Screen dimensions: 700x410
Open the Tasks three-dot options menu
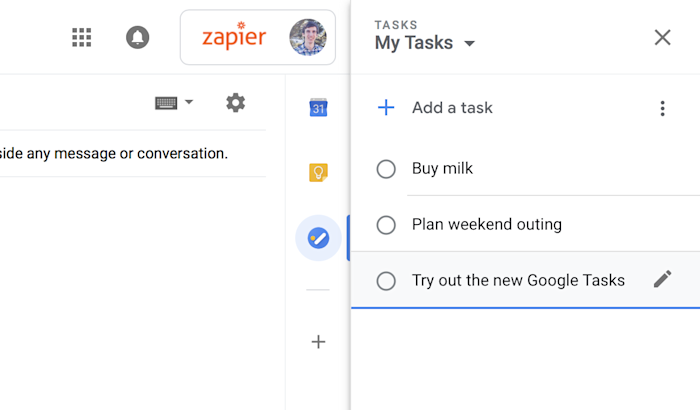click(662, 108)
